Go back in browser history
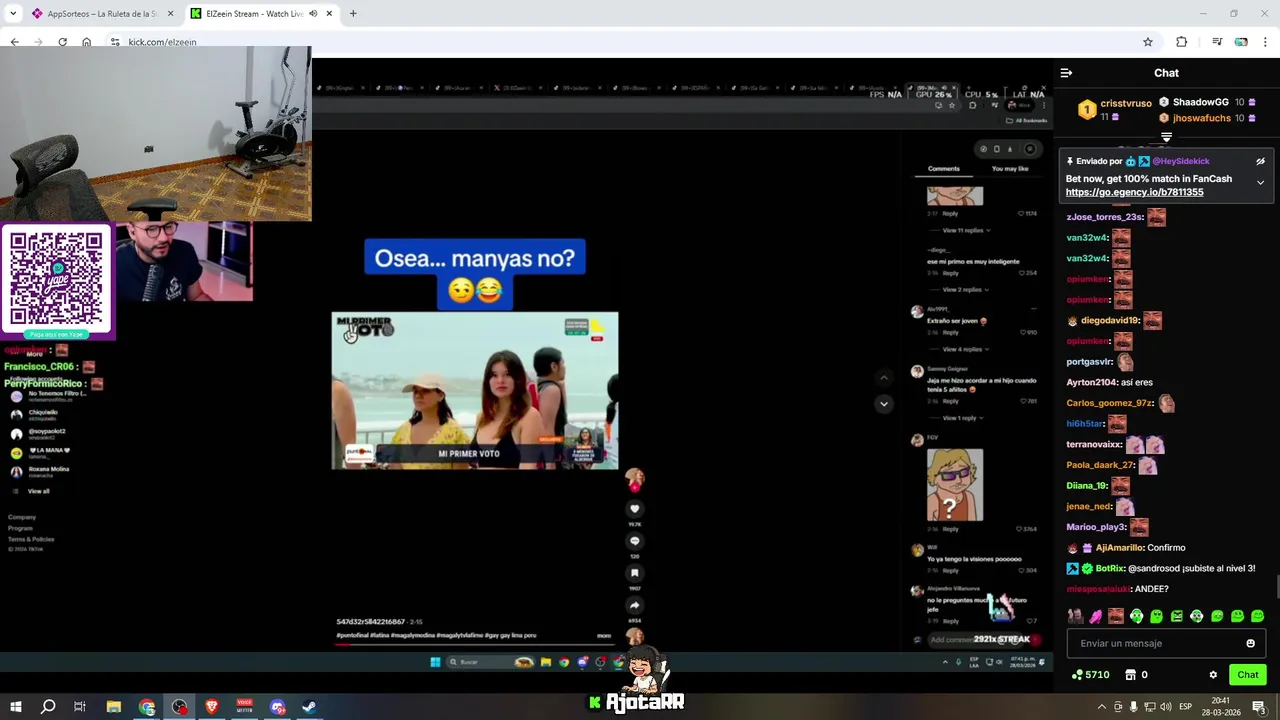The width and height of the screenshot is (1280, 720). coord(14,42)
